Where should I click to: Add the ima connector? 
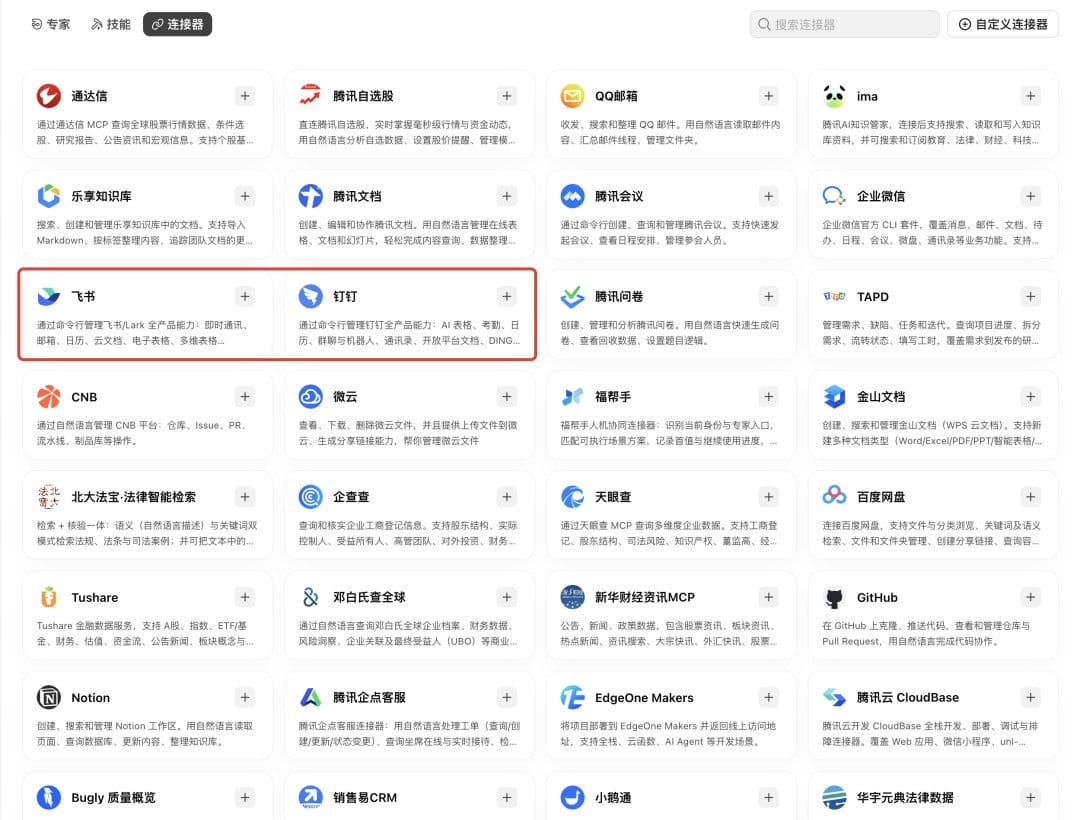pyautogui.click(x=1030, y=96)
